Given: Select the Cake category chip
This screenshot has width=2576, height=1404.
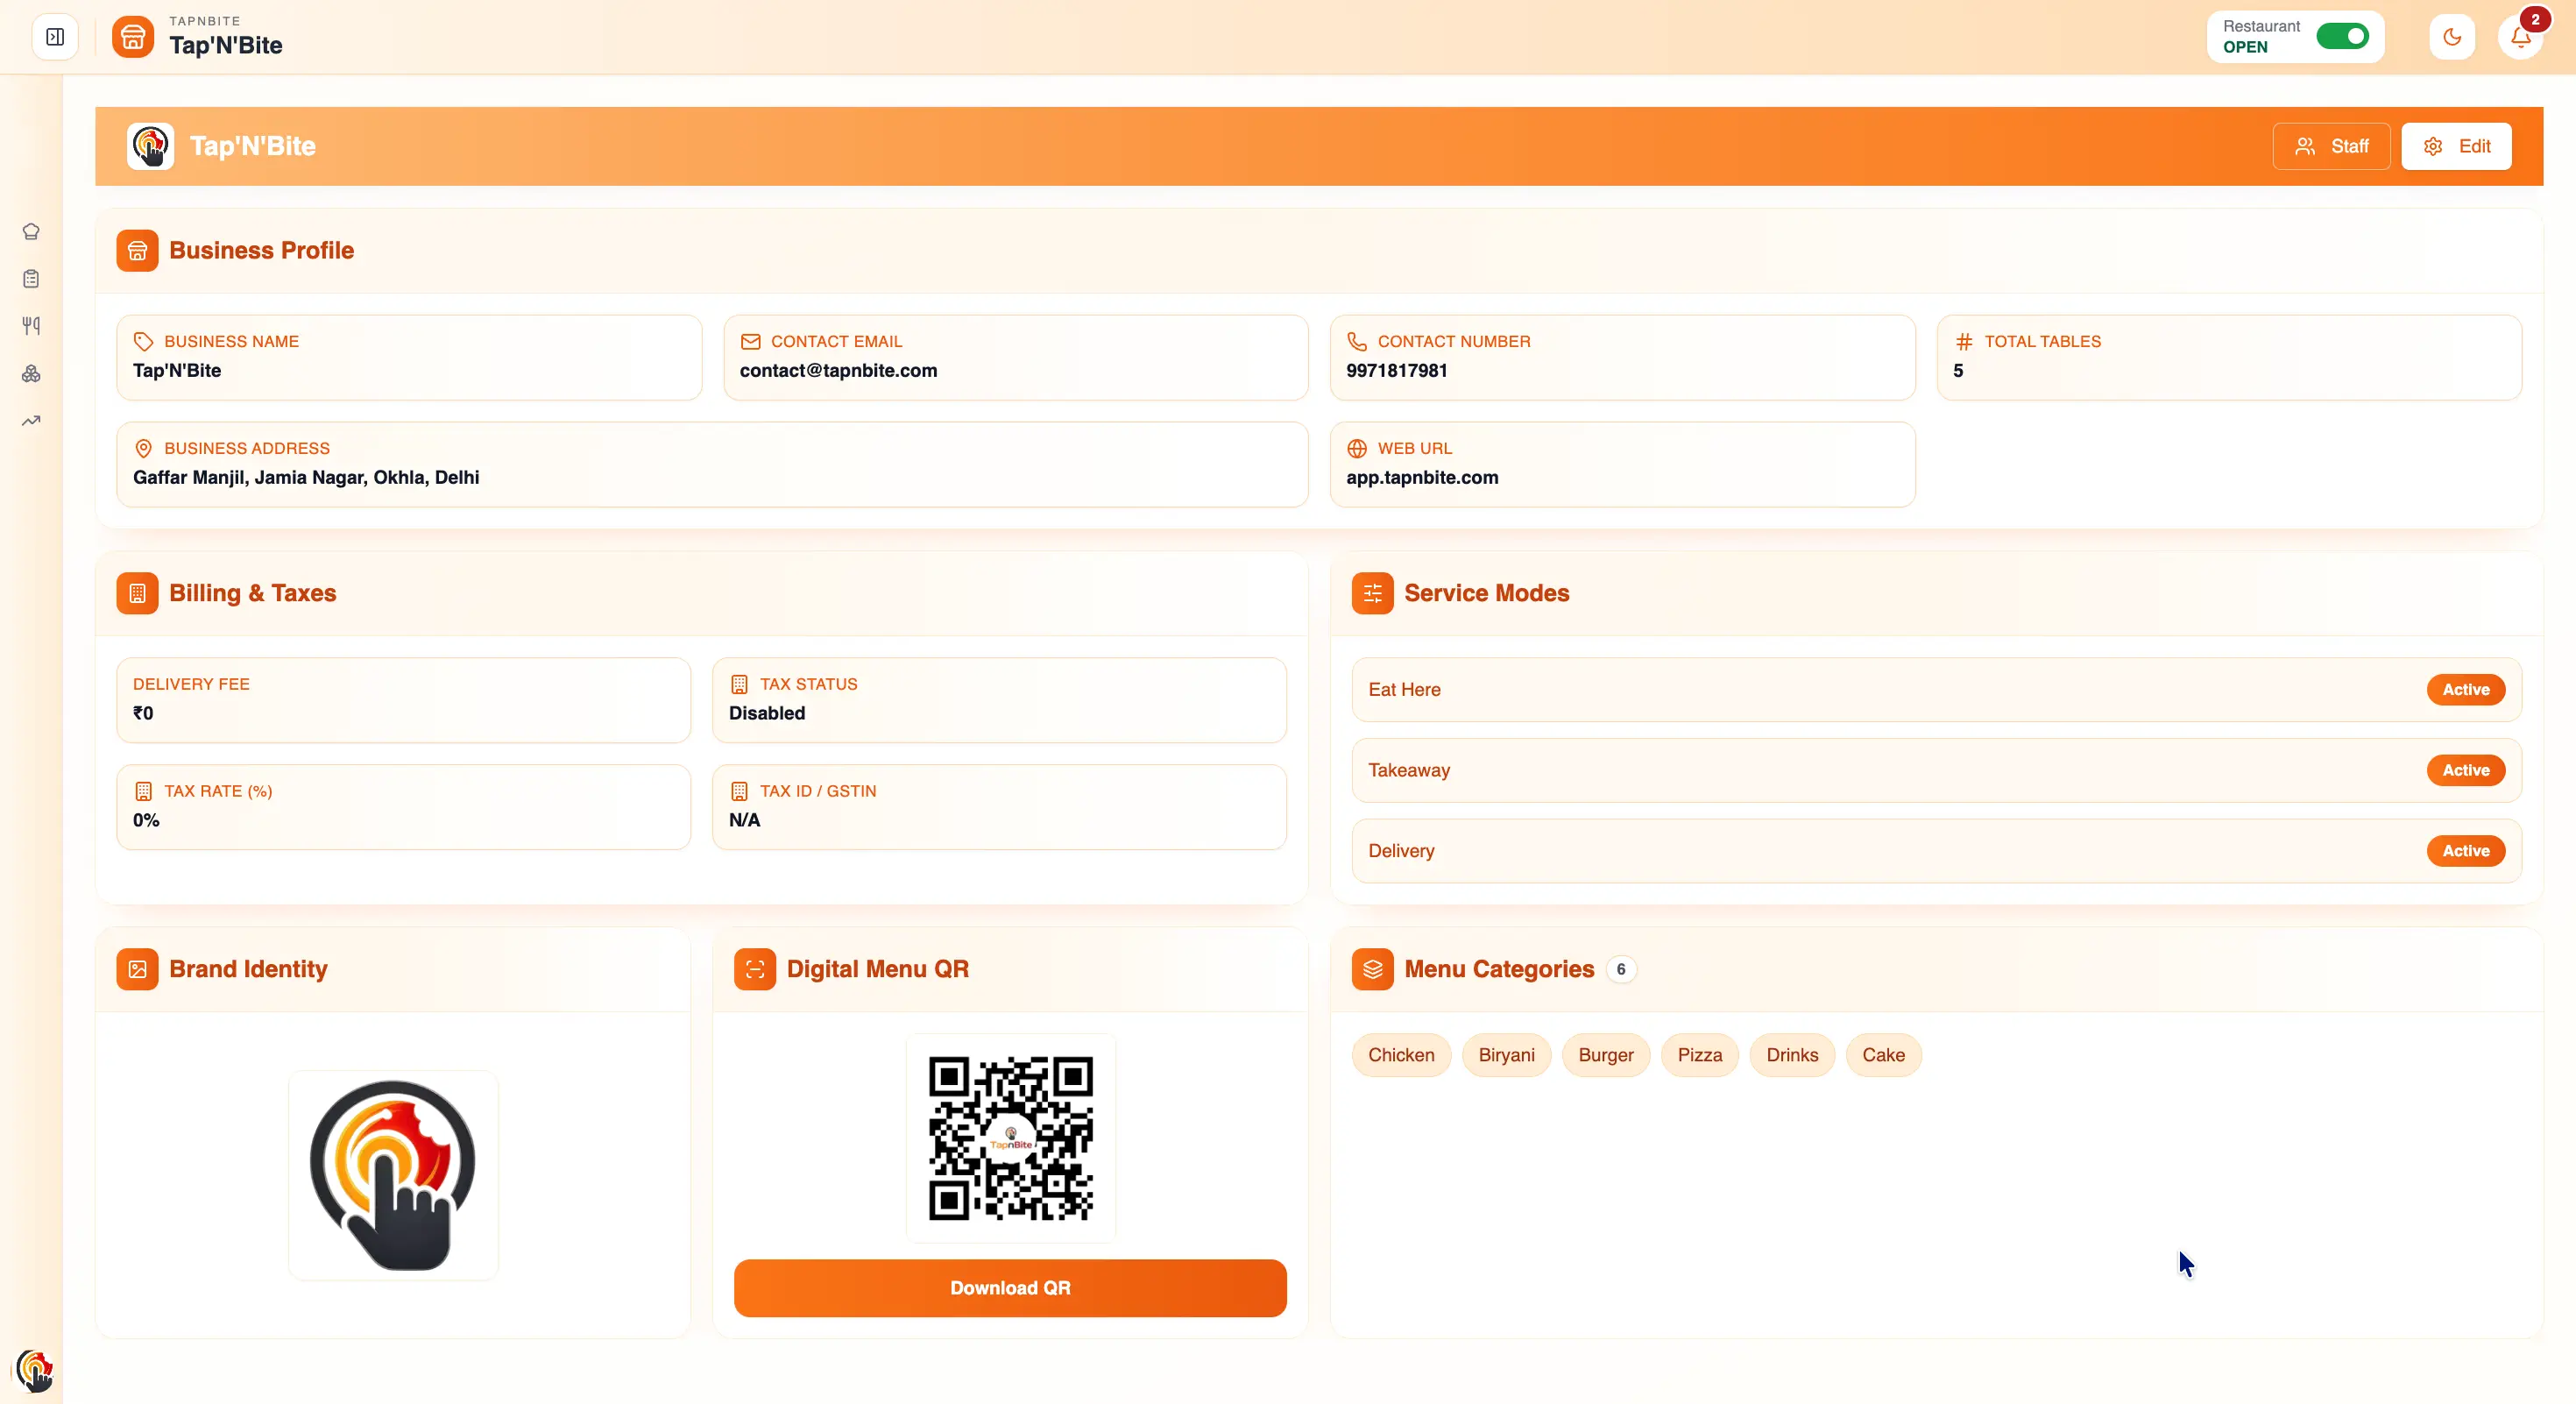Looking at the screenshot, I should (1883, 1055).
